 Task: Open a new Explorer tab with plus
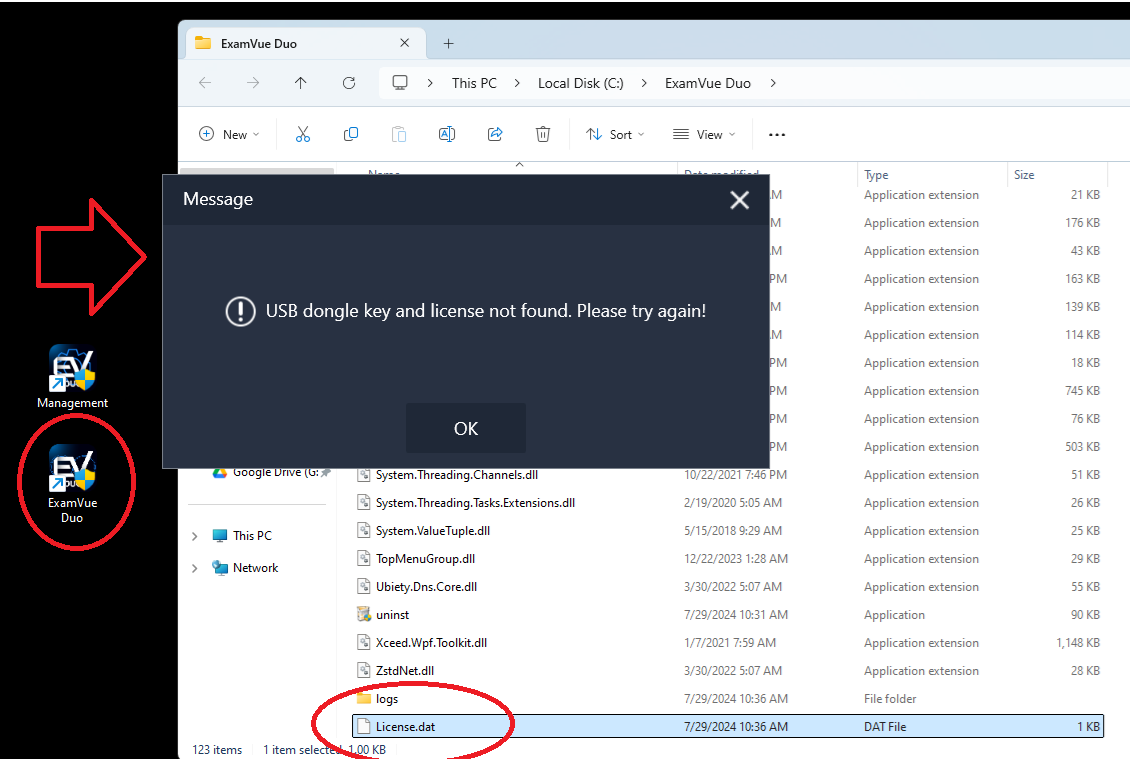coord(448,44)
